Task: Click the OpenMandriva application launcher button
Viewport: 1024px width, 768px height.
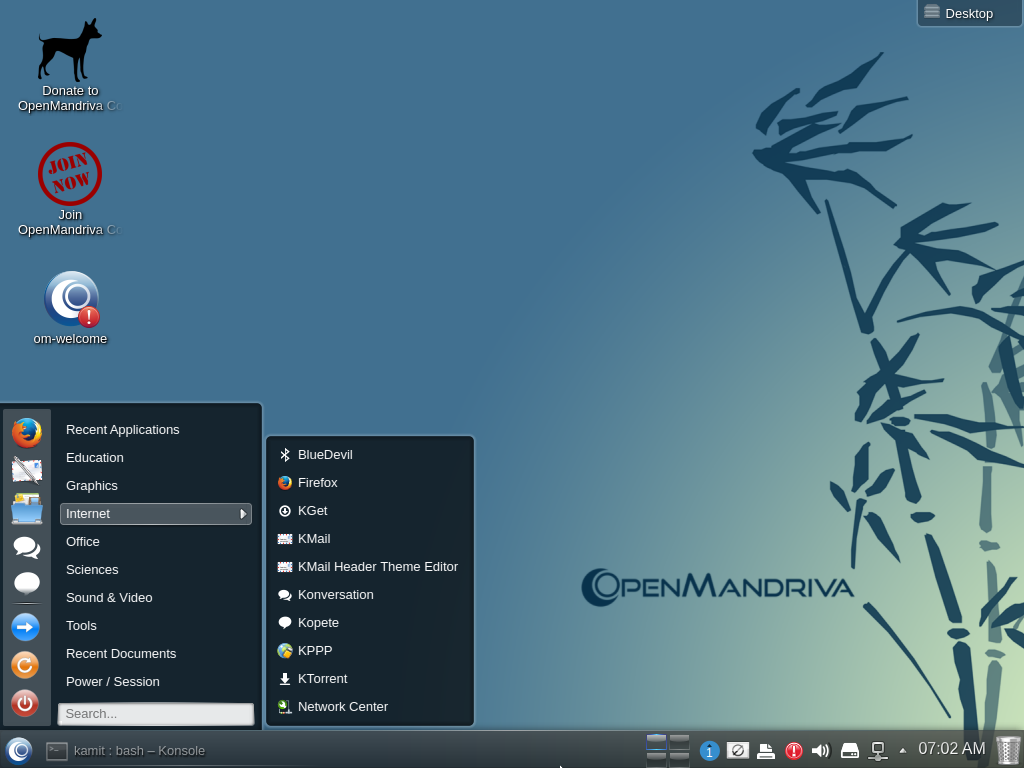Action: point(19,750)
